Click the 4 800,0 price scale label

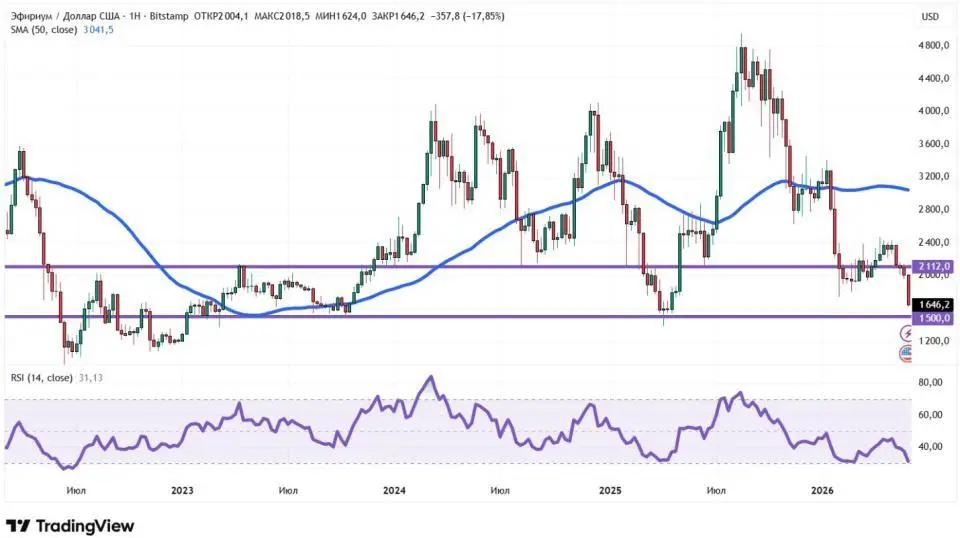934,45
